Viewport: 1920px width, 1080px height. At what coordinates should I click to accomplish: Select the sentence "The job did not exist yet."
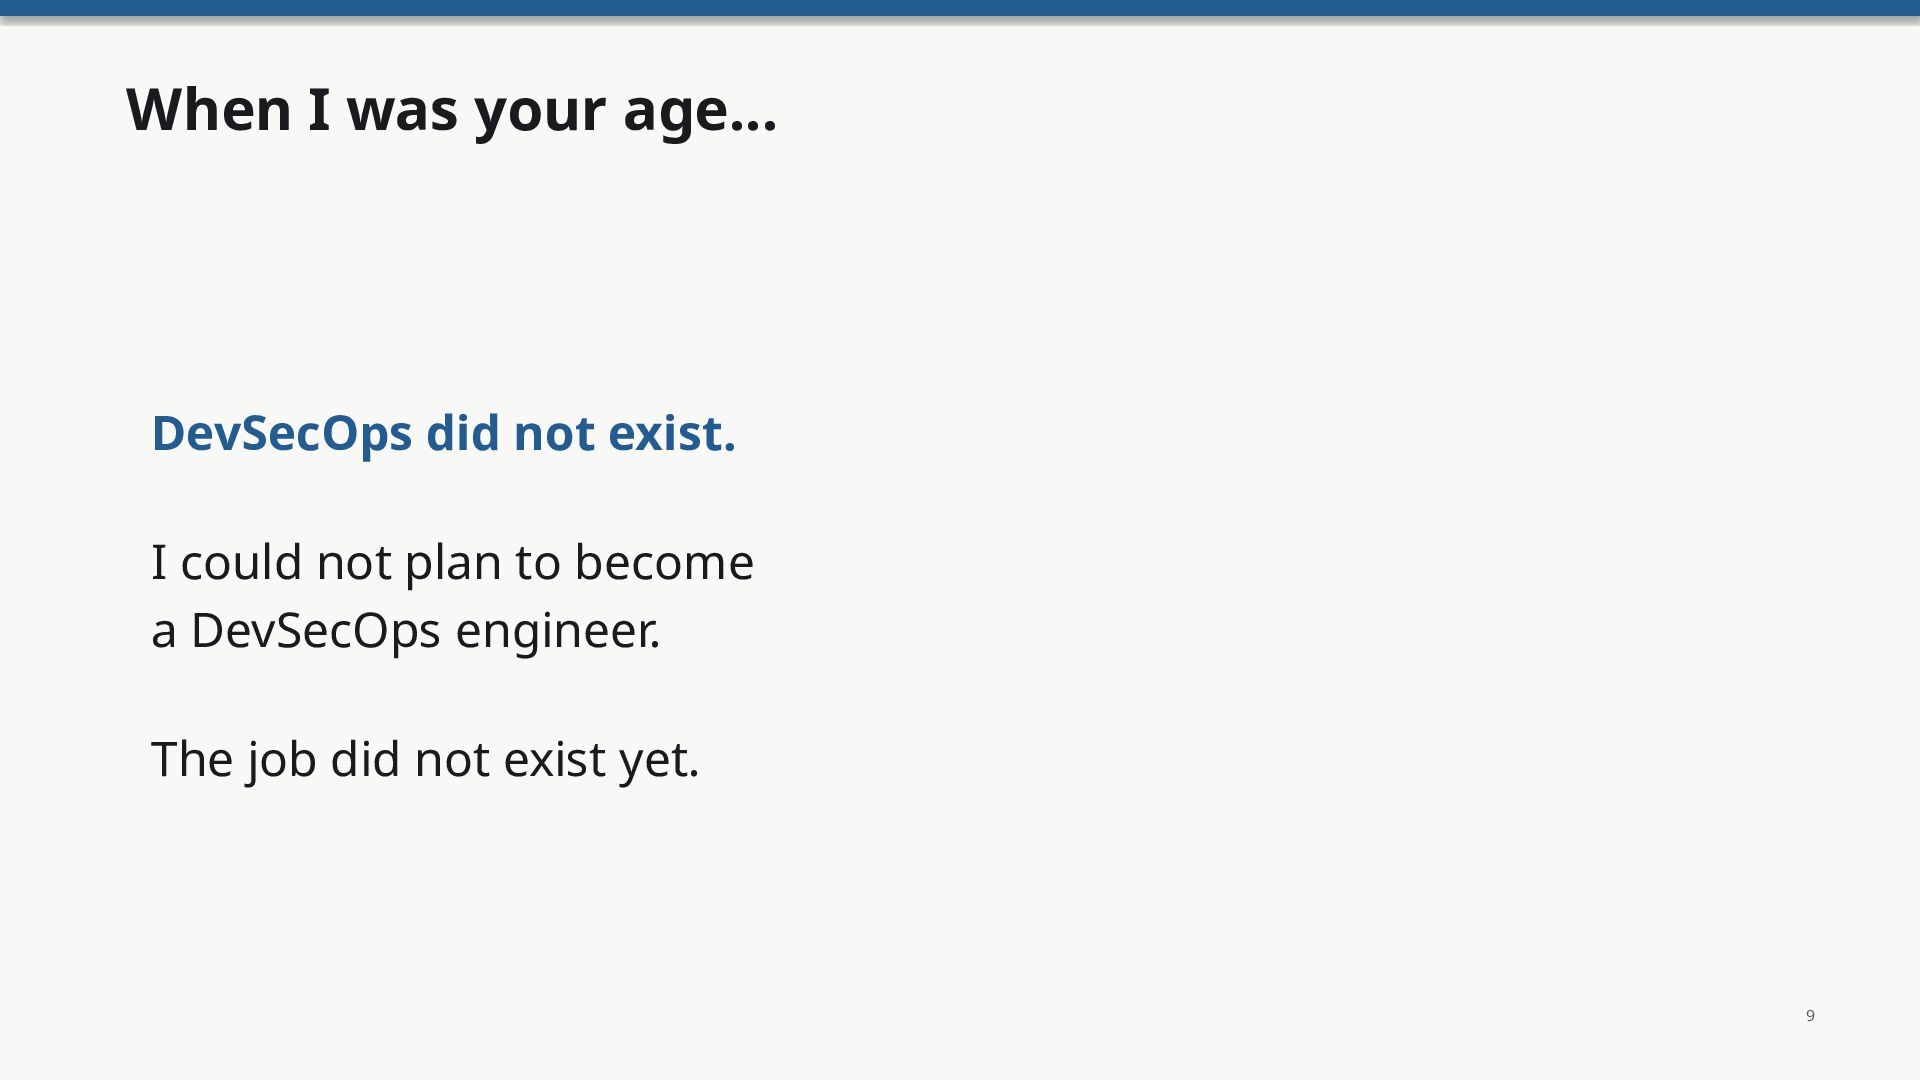tap(425, 760)
